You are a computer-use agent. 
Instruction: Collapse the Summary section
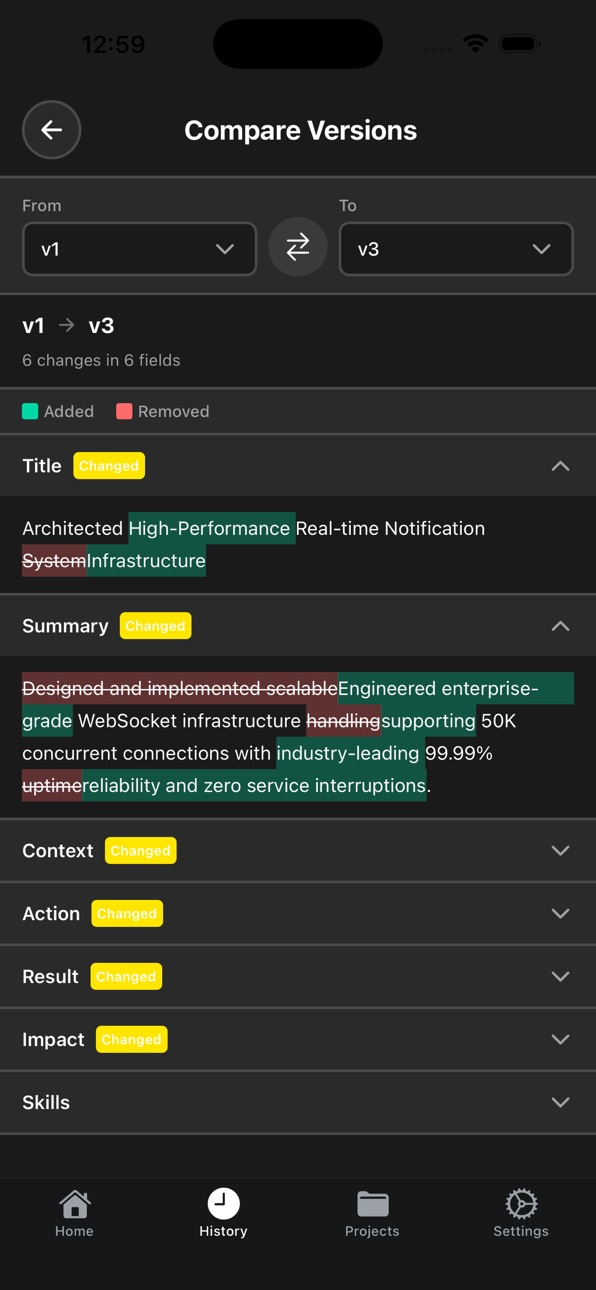coord(298,626)
